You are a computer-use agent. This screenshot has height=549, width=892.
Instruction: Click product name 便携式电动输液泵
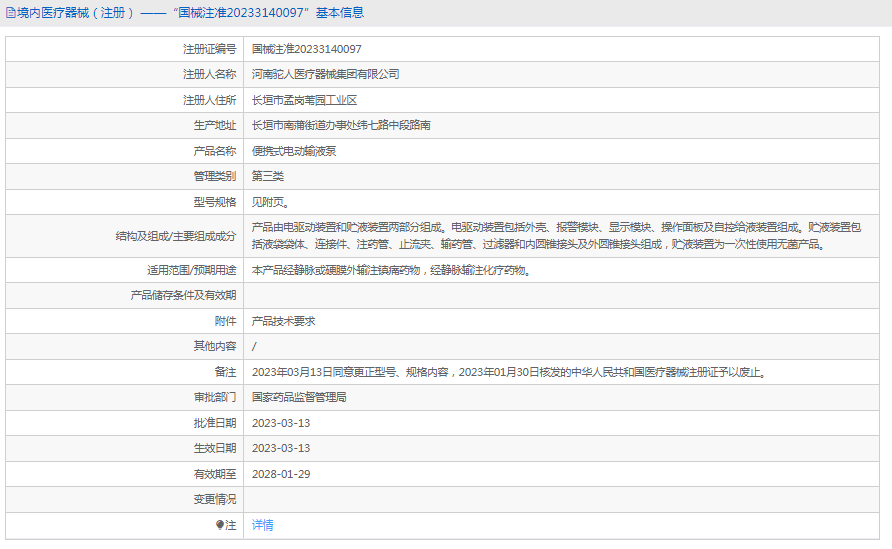[294, 151]
